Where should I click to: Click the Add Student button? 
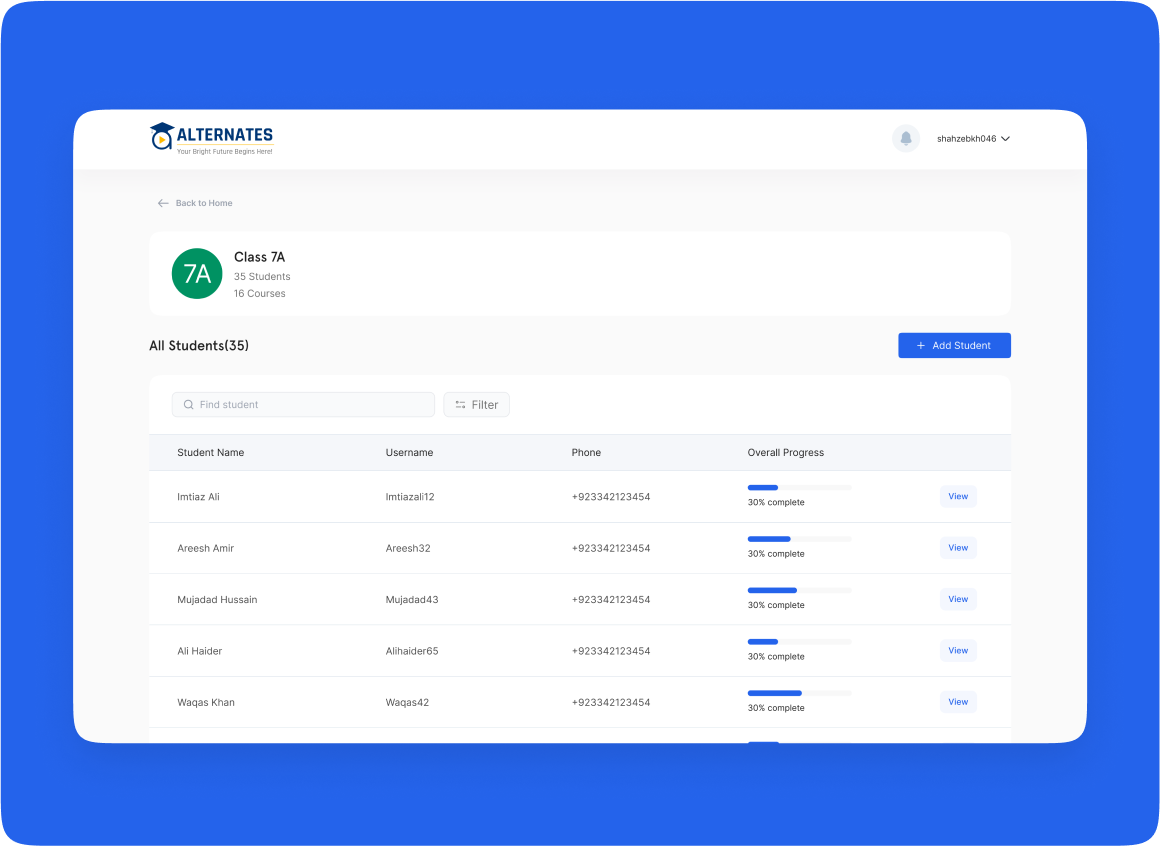(x=954, y=346)
